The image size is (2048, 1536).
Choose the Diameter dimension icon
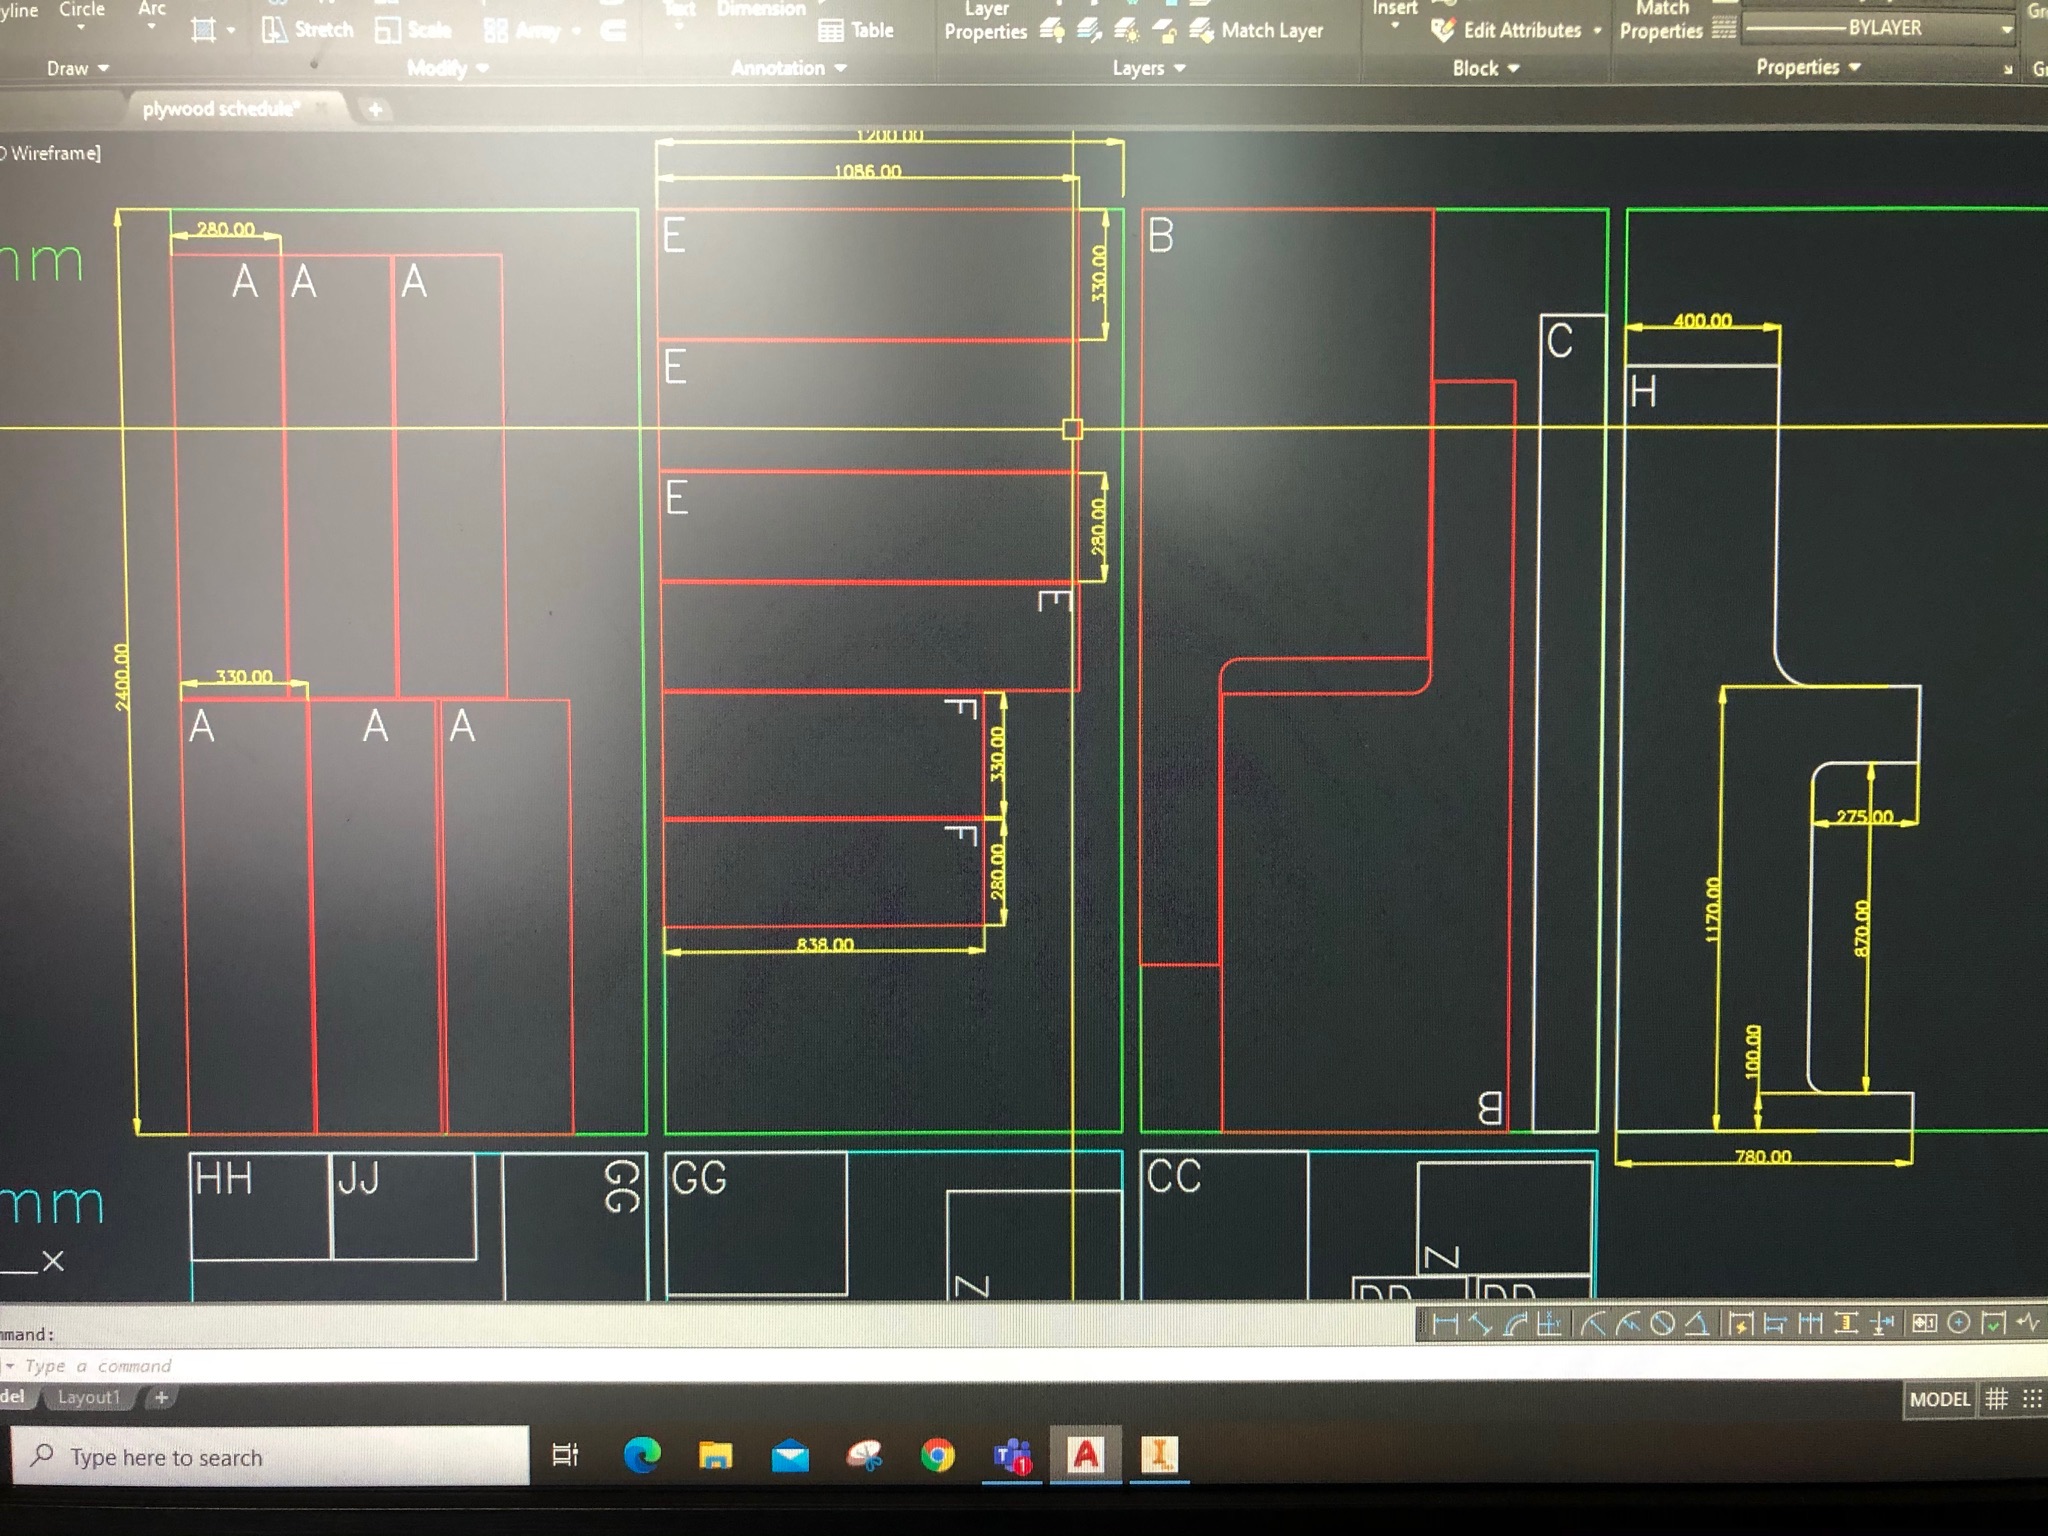pos(1662,1325)
